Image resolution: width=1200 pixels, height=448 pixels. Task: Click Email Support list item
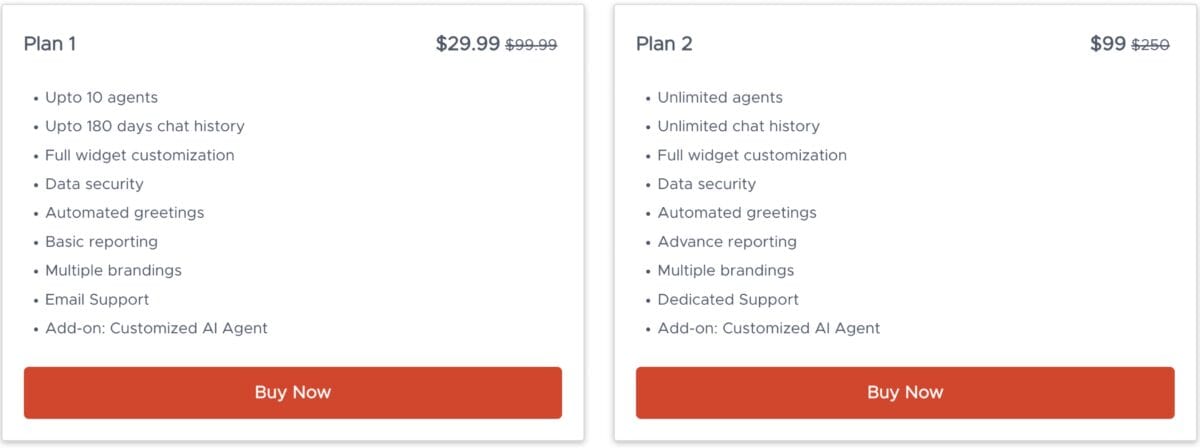click(x=97, y=300)
